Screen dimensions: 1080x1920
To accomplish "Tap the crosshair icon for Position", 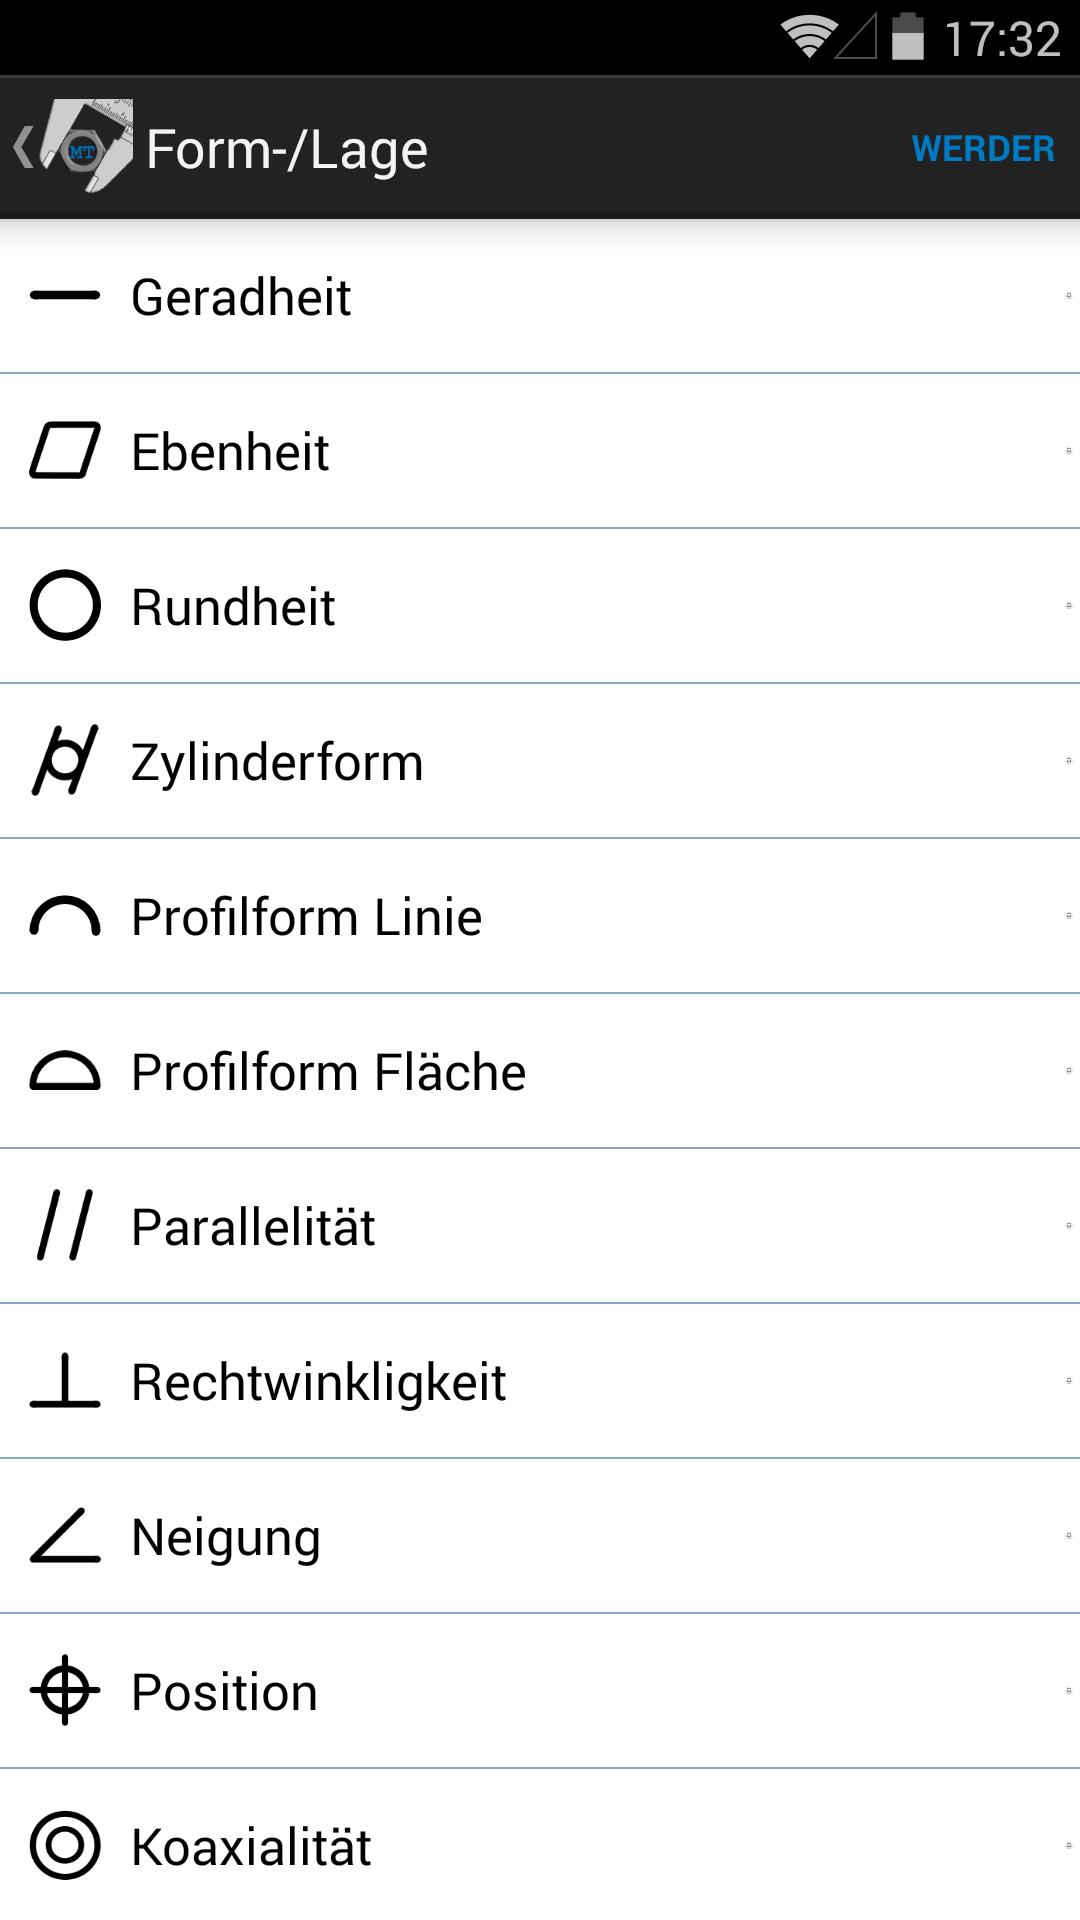I will [65, 1690].
